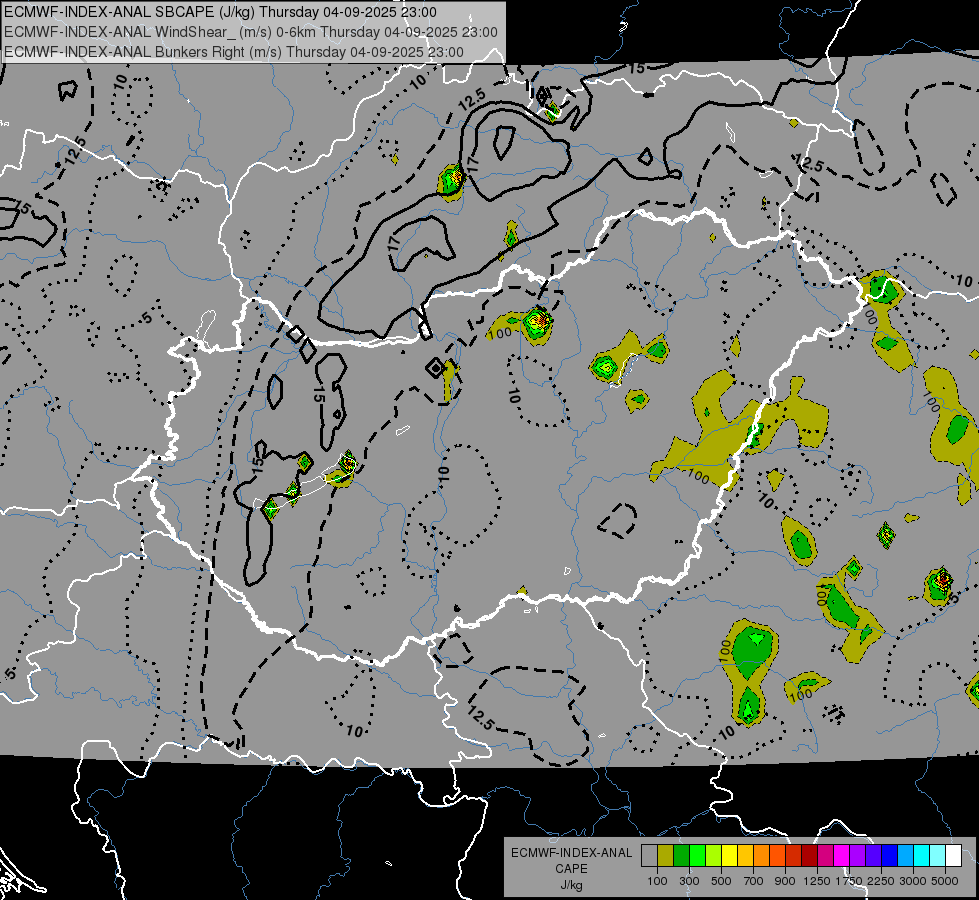Image resolution: width=979 pixels, height=900 pixels.
Task: Select the lime yellow-green legend swatch
Action: point(713,856)
